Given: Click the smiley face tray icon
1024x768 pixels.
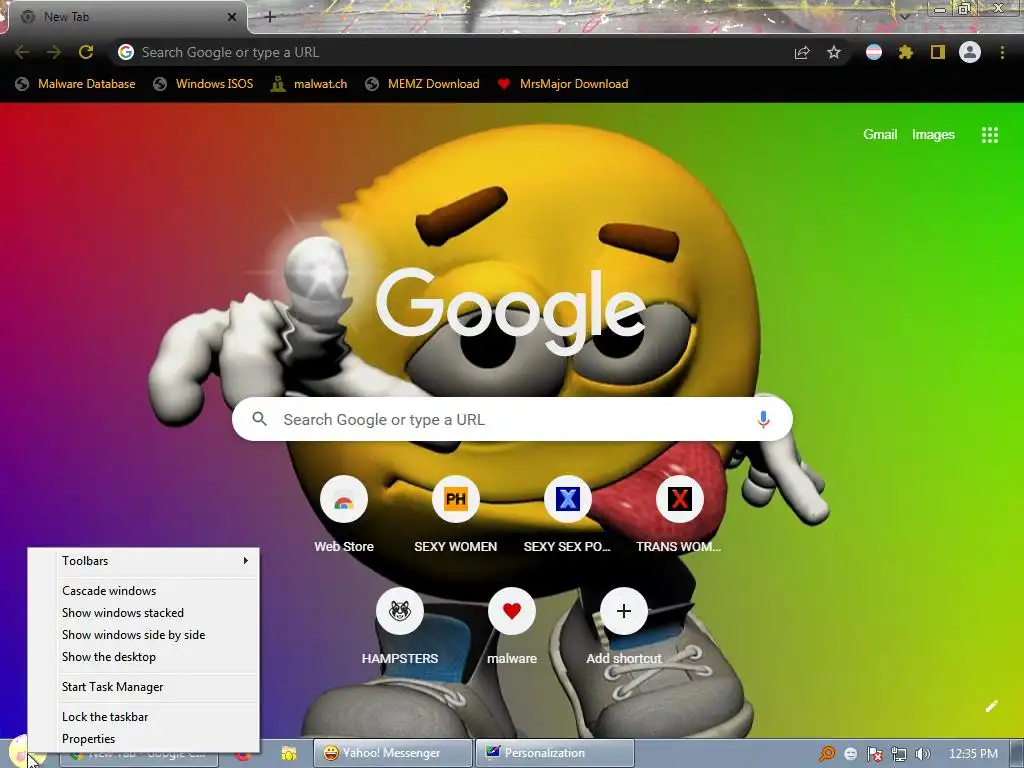Looking at the screenshot, I should (x=850, y=754).
